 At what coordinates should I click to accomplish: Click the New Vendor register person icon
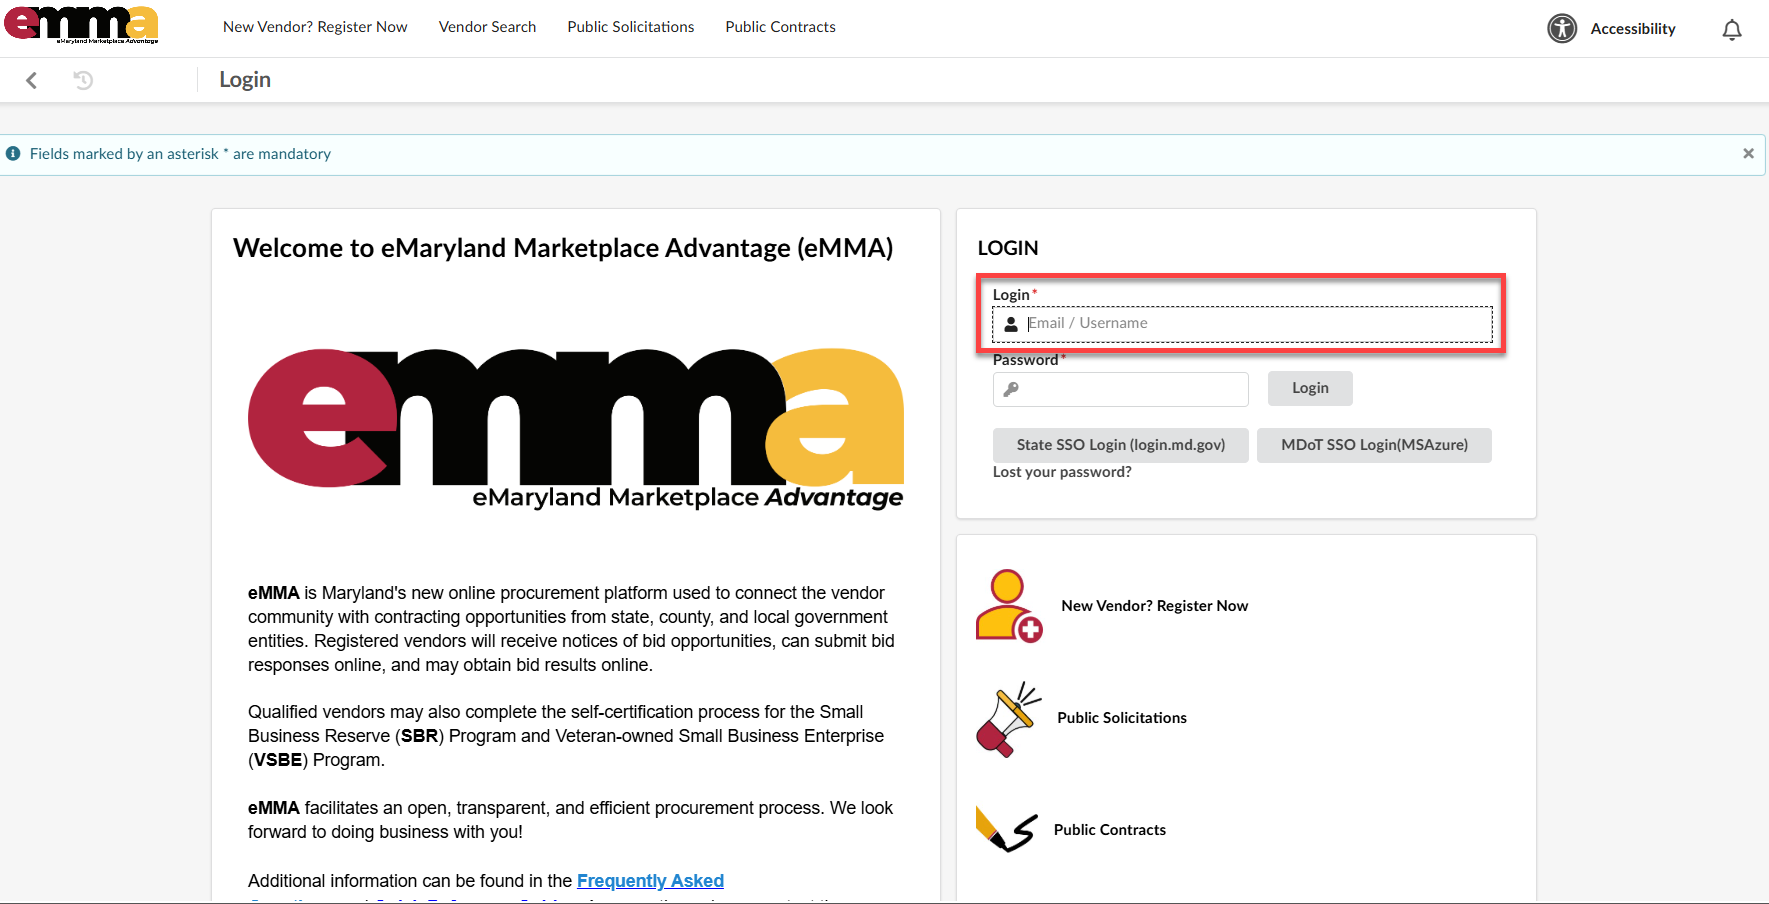[x=1009, y=606]
